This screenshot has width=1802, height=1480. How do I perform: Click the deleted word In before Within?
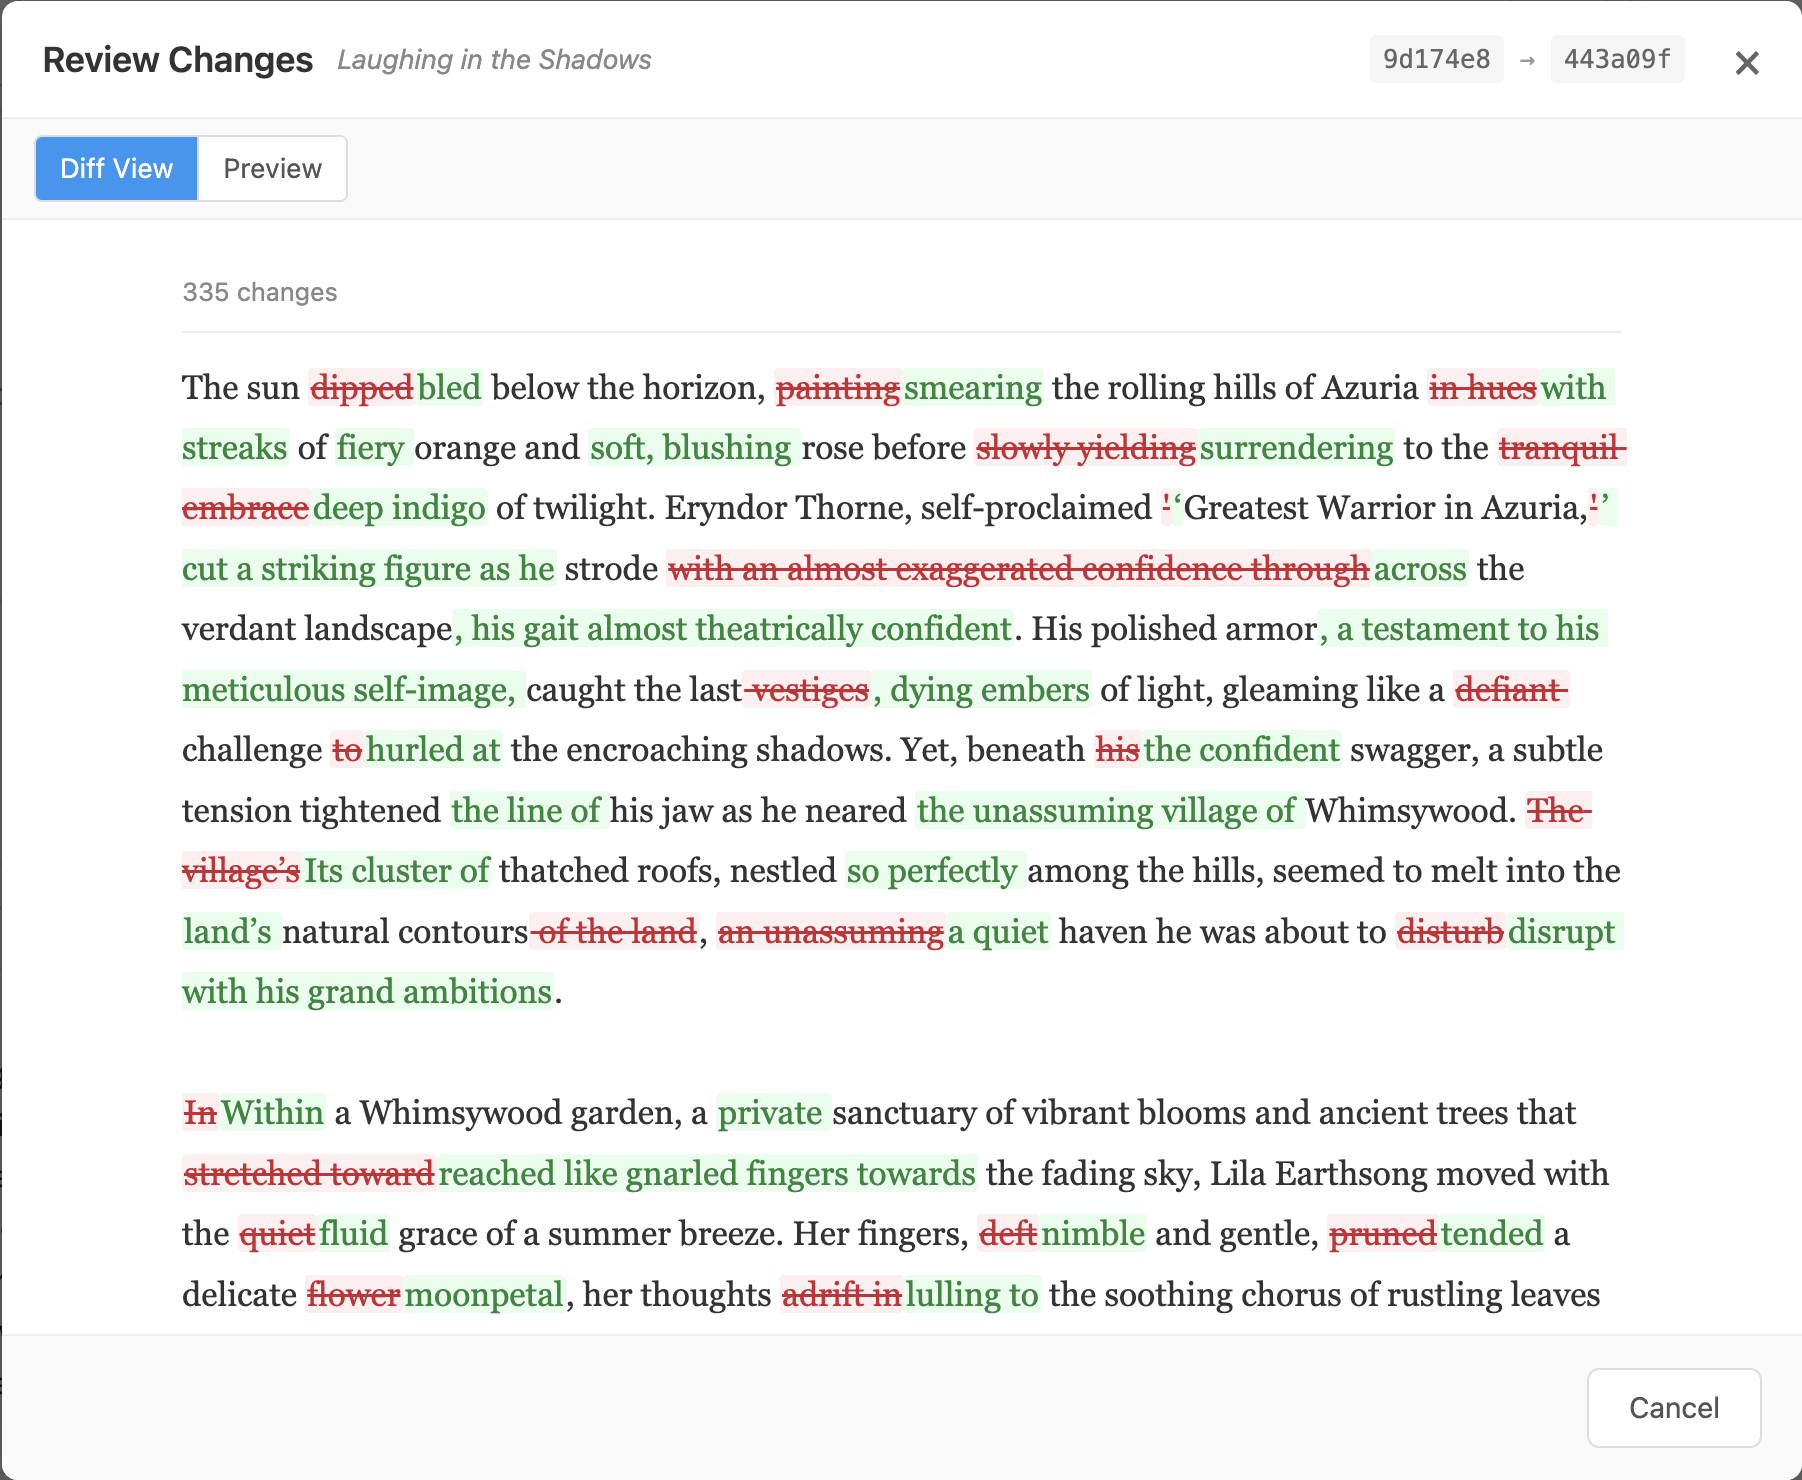click(200, 1112)
